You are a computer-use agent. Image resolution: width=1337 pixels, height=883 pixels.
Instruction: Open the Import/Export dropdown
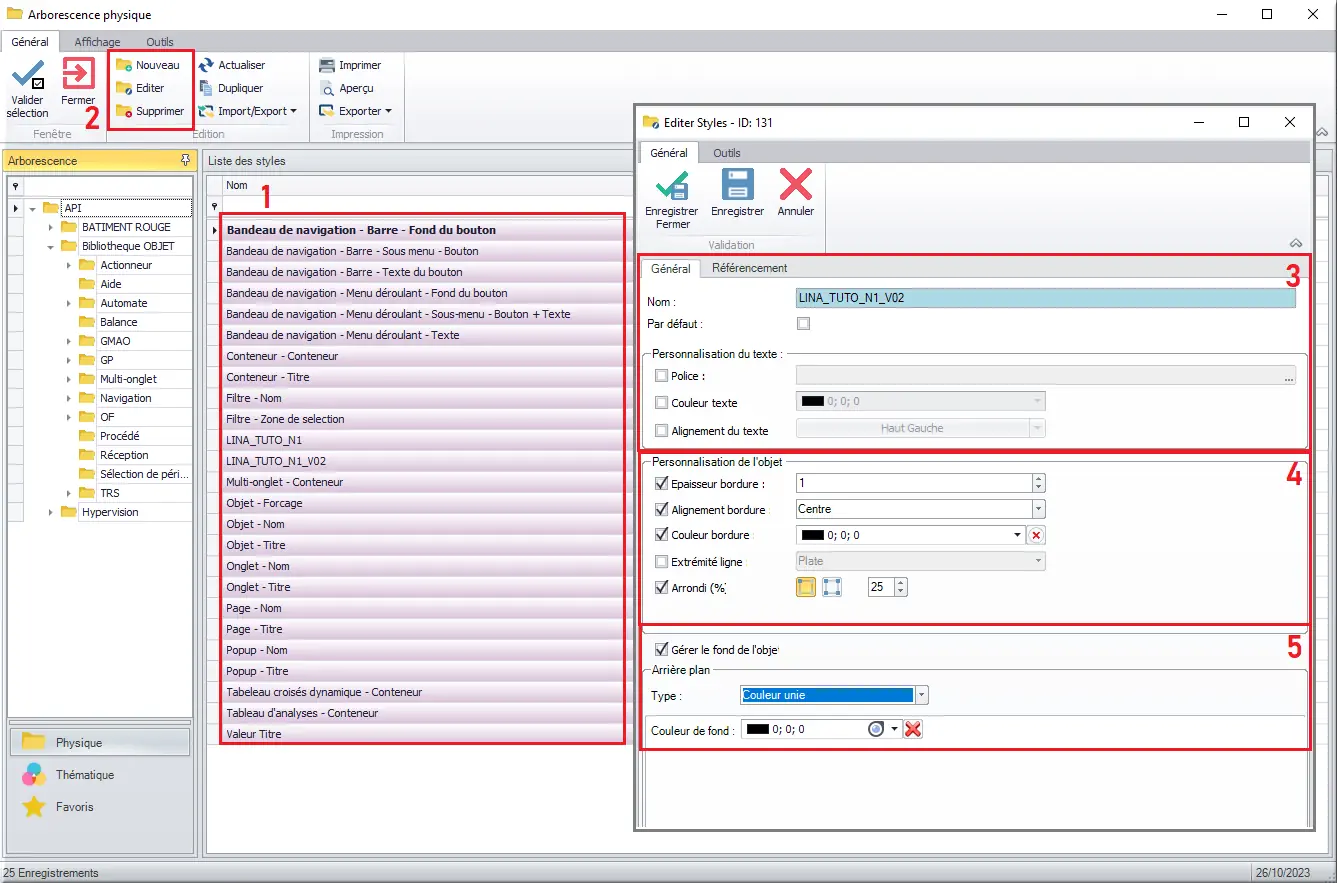click(x=248, y=111)
